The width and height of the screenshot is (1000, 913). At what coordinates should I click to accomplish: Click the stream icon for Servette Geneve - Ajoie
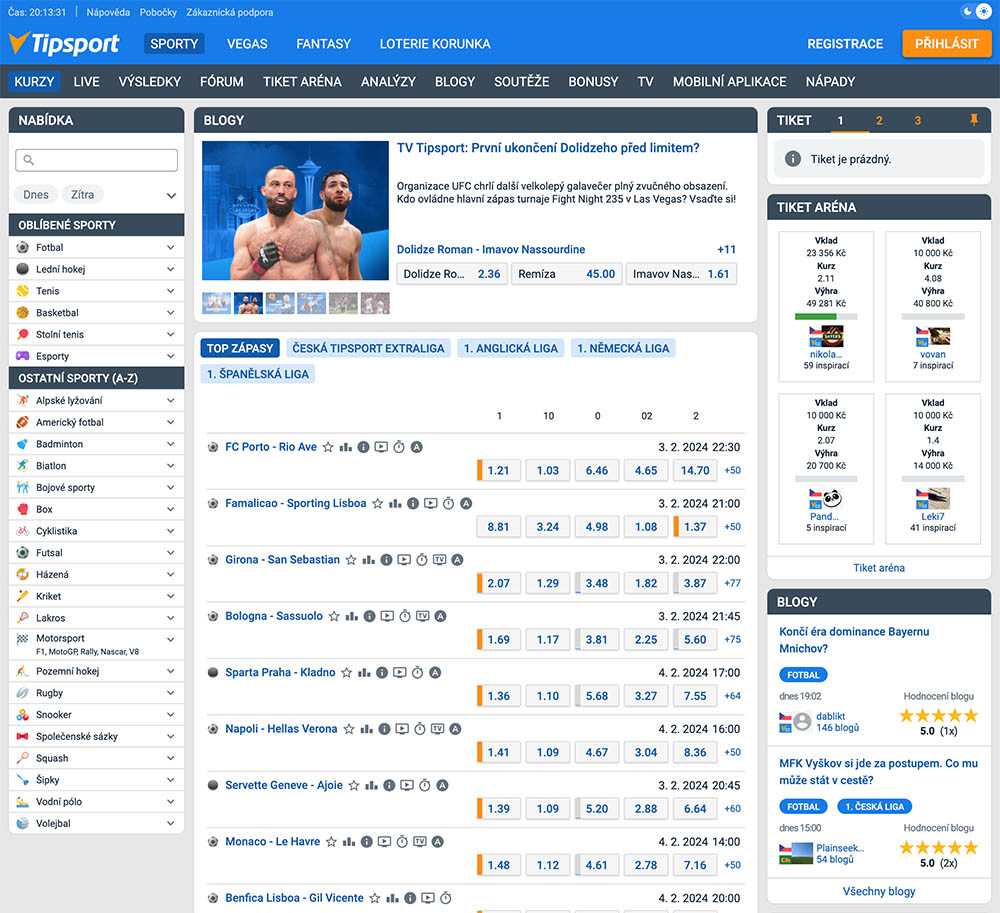click(x=407, y=785)
